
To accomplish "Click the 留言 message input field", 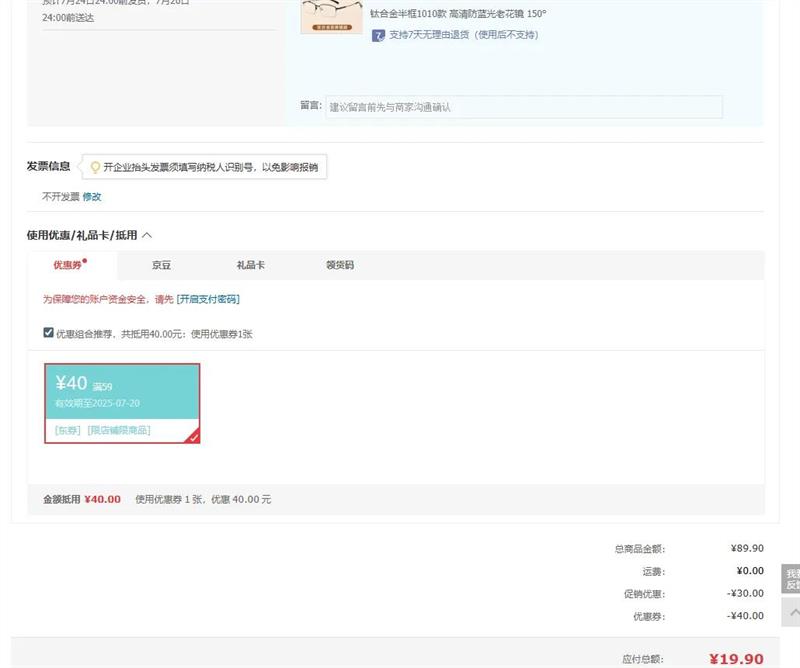I will coord(523,107).
